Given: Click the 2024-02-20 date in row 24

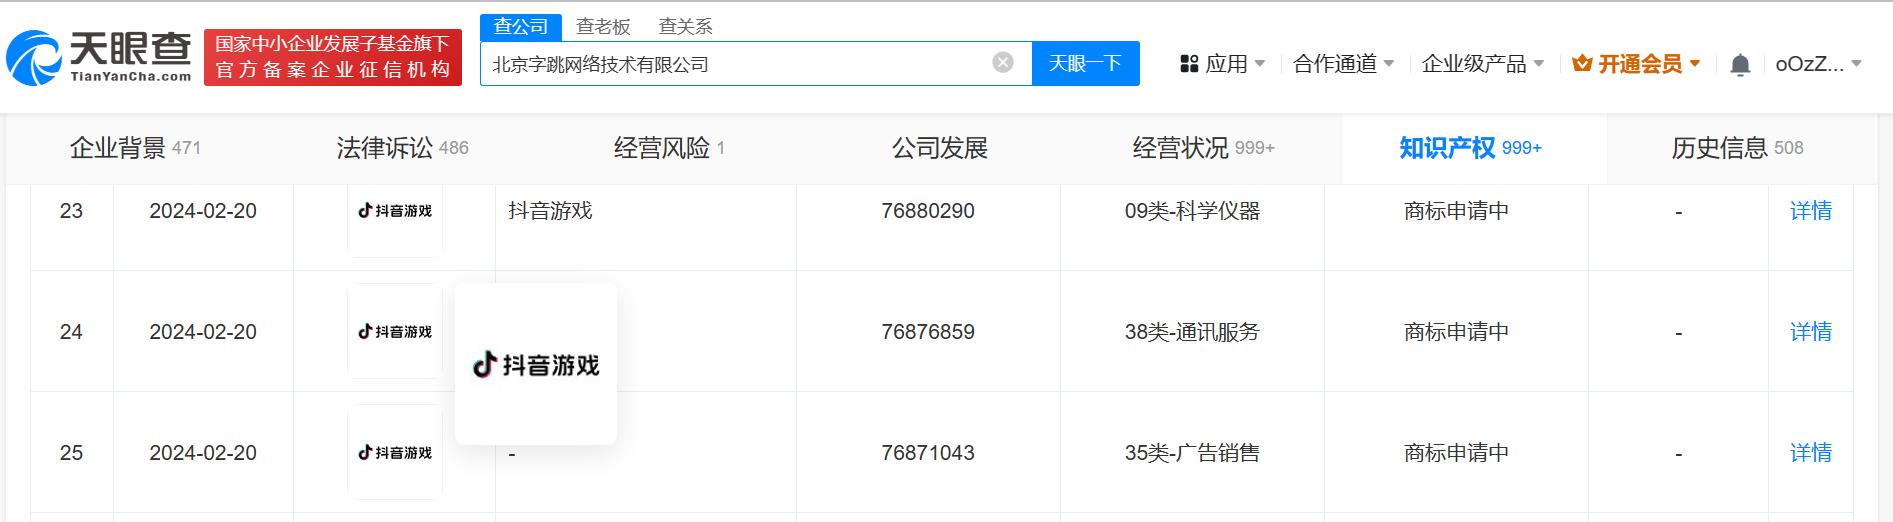Looking at the screenshot, I should [x=203, y=332].
